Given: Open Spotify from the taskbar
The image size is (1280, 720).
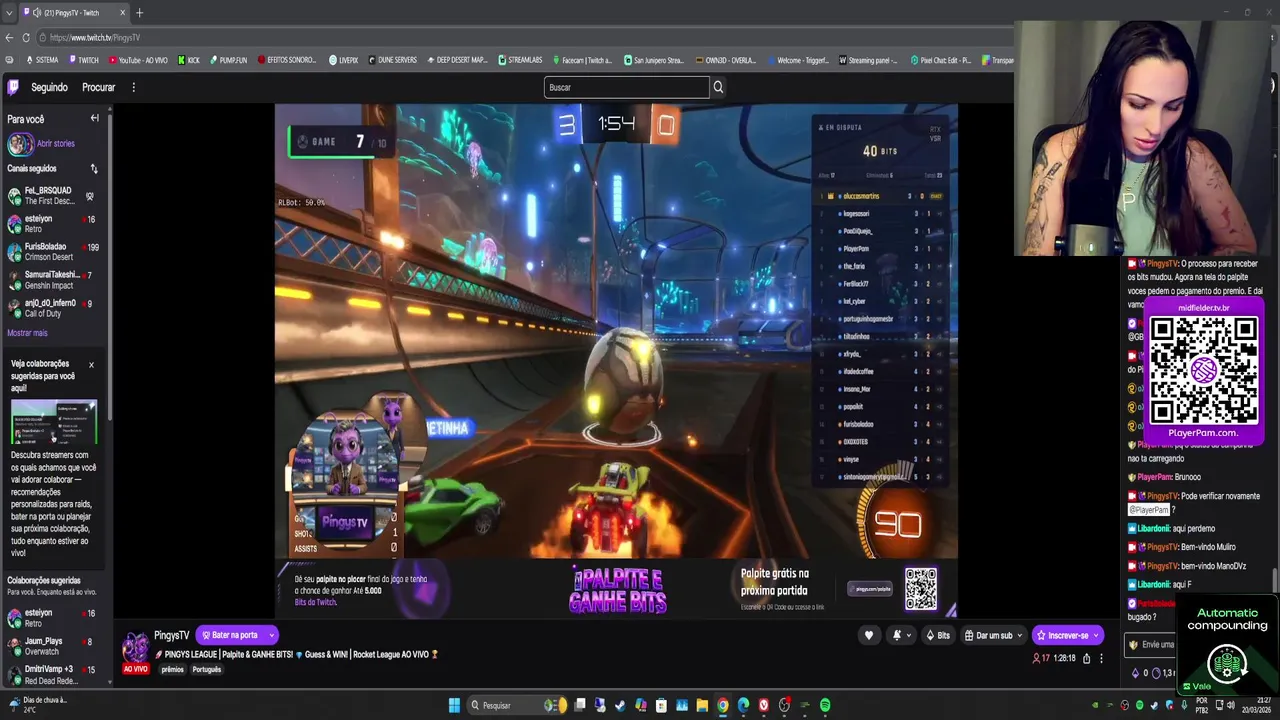Looking at the screenshot, I should click(x=825, y=705).
